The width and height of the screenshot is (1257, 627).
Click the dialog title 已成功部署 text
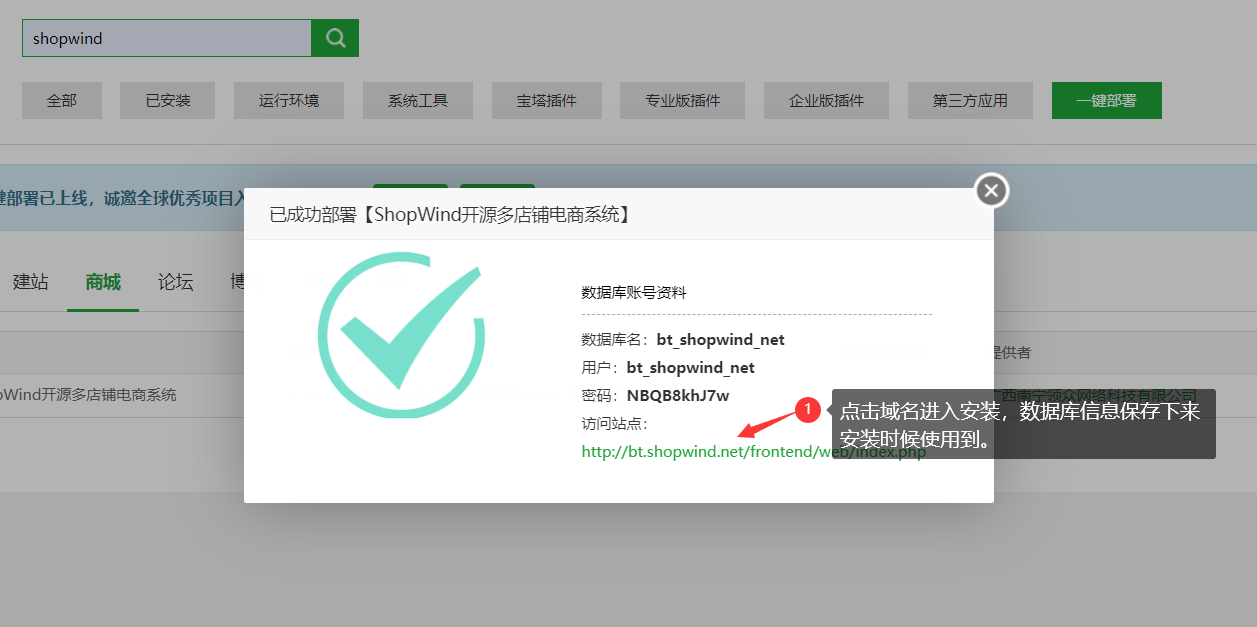tap(451, 215)
